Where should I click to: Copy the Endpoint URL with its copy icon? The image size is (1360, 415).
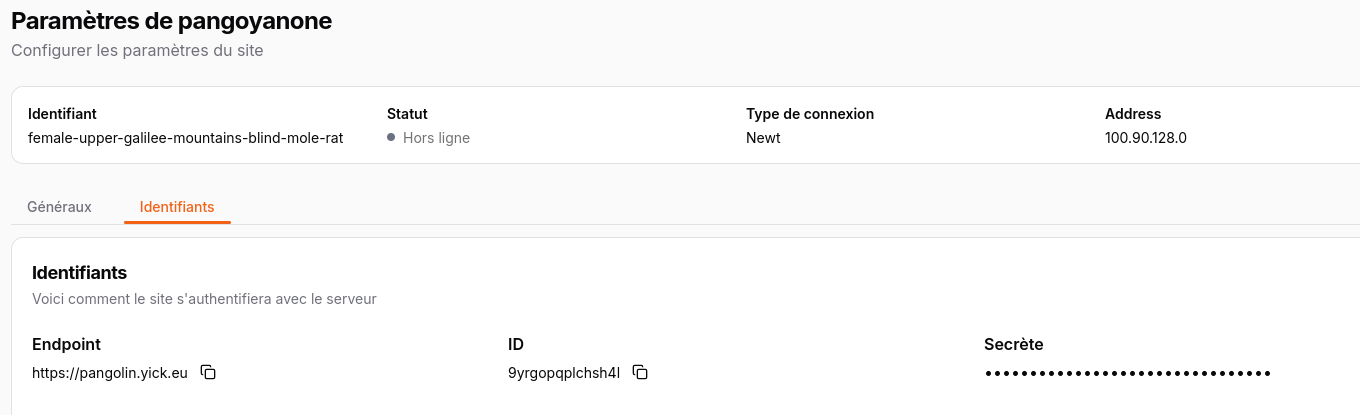pos(208,372)
